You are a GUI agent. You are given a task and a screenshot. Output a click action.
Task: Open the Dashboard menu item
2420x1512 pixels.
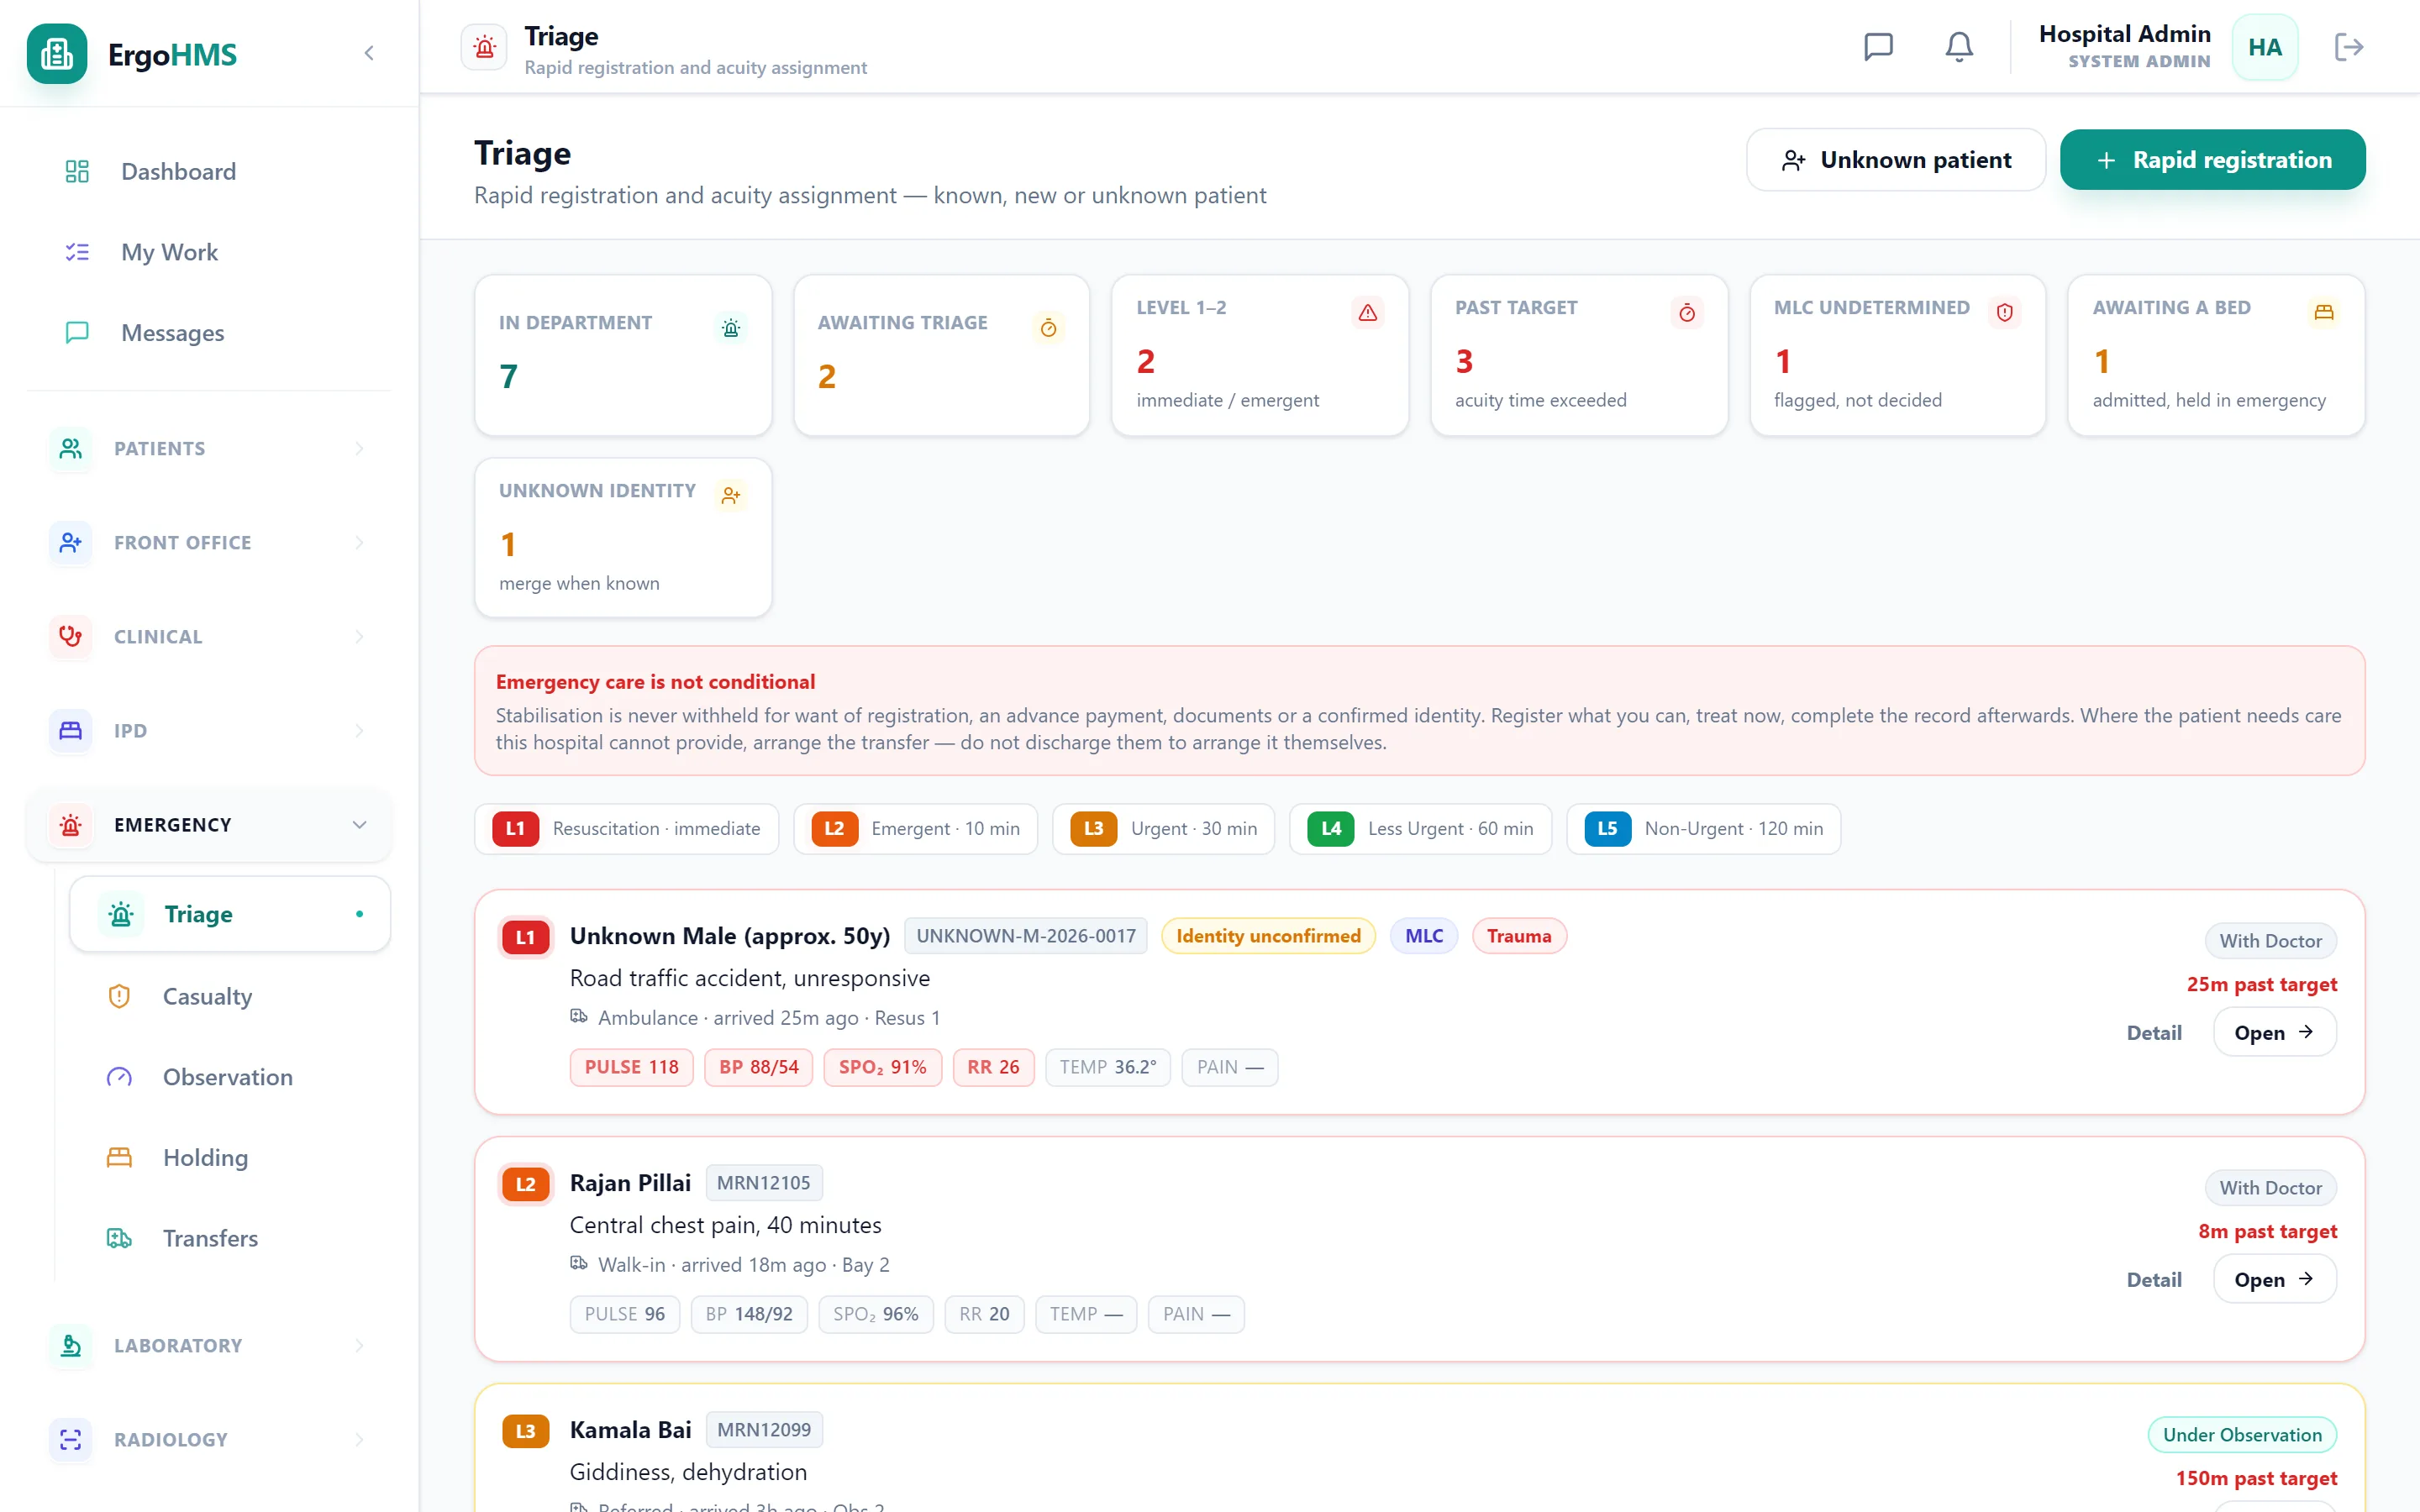208,171
